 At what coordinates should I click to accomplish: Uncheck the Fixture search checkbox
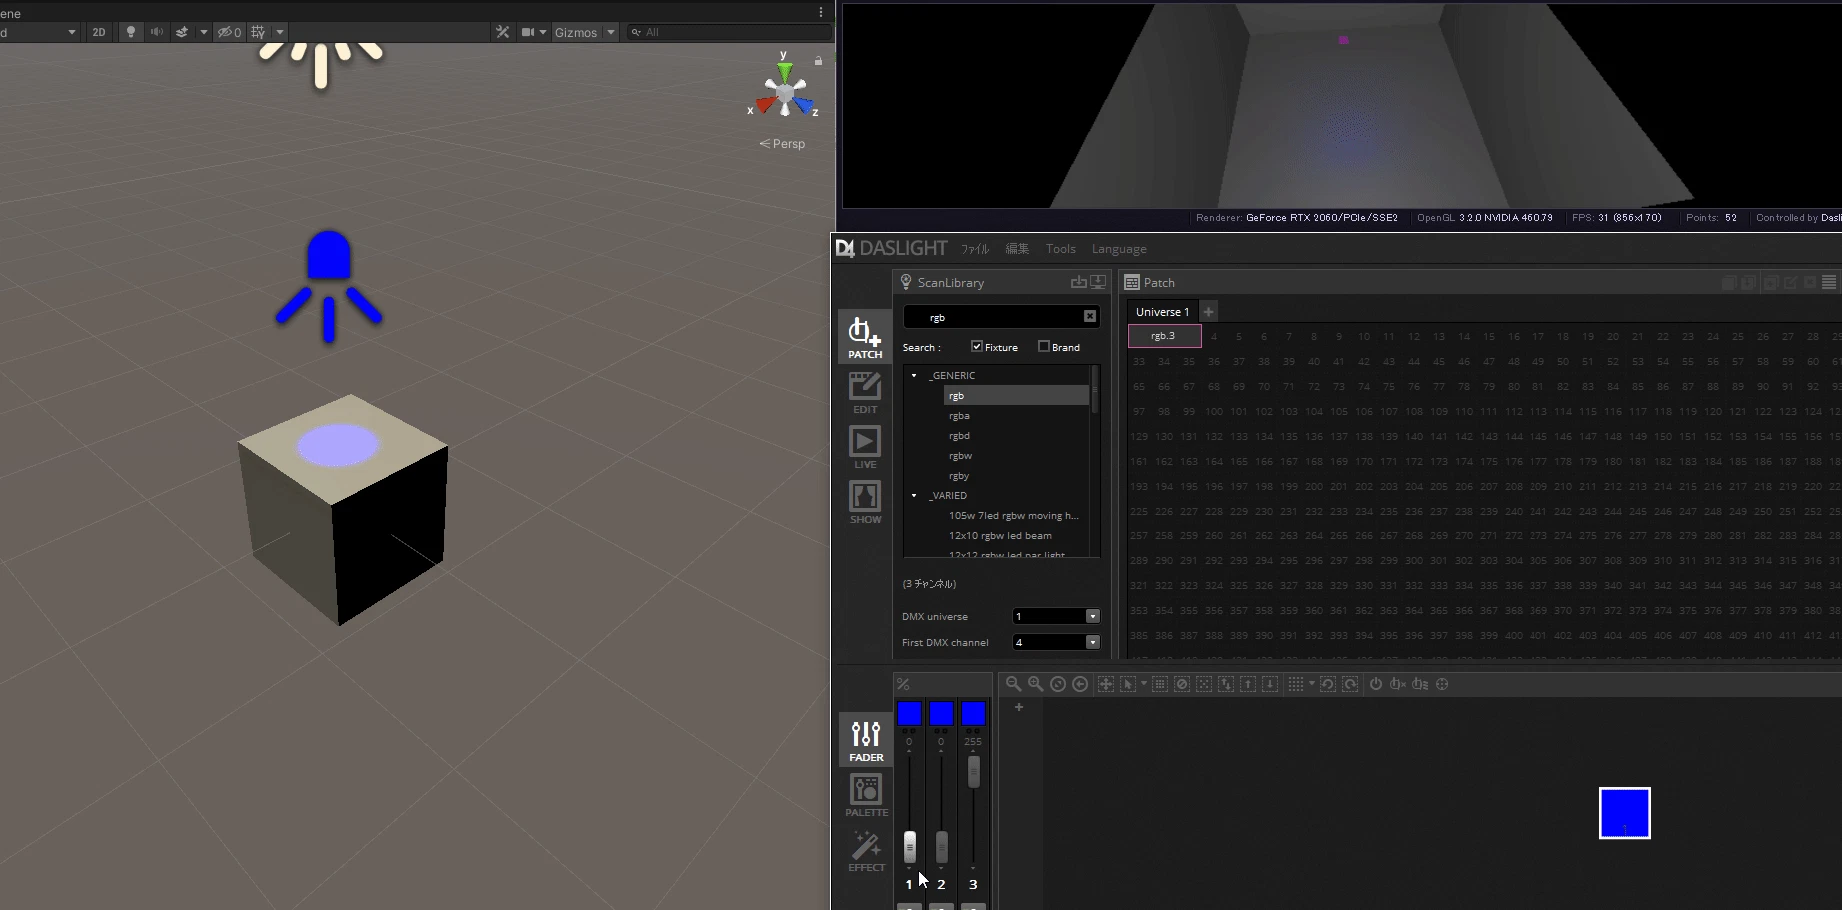[x=976, y=346]
